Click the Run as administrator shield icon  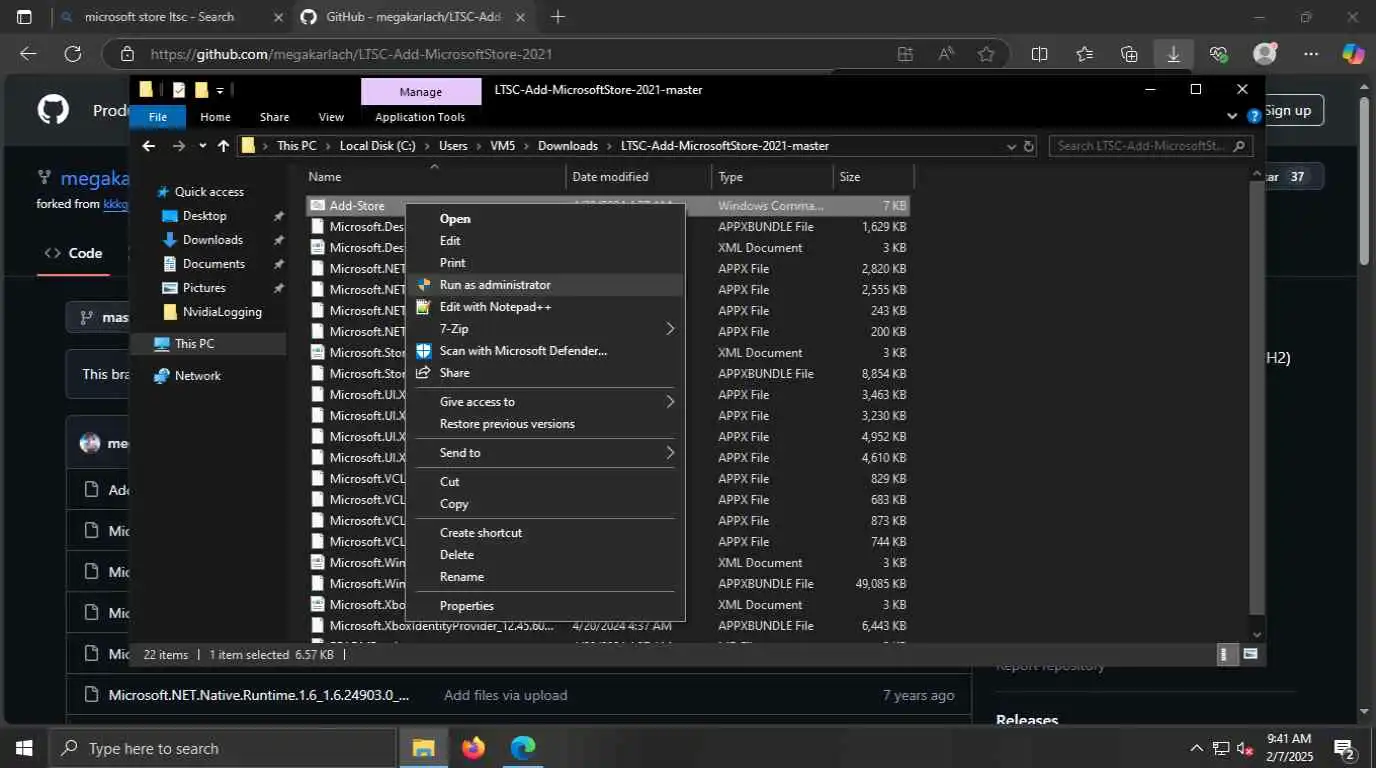(x=423, y=285)
